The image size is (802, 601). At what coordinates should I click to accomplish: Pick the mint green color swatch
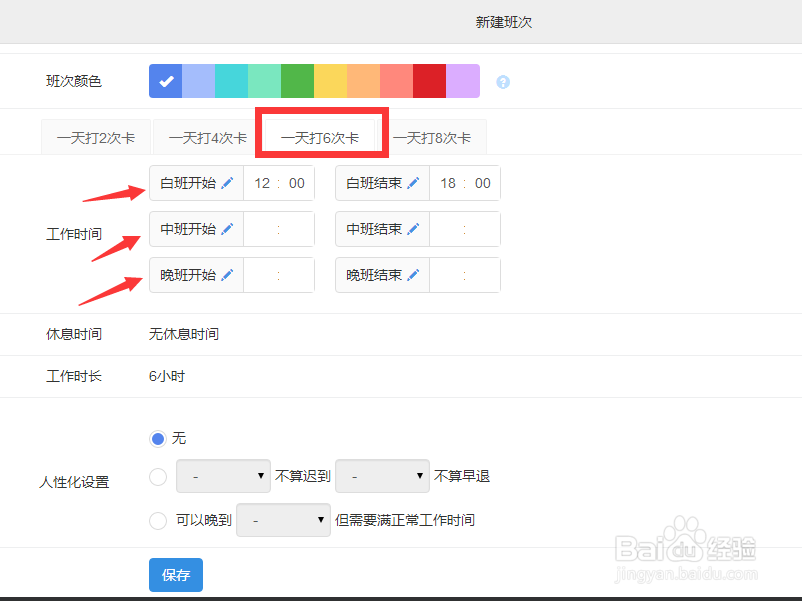pos(264,81)
